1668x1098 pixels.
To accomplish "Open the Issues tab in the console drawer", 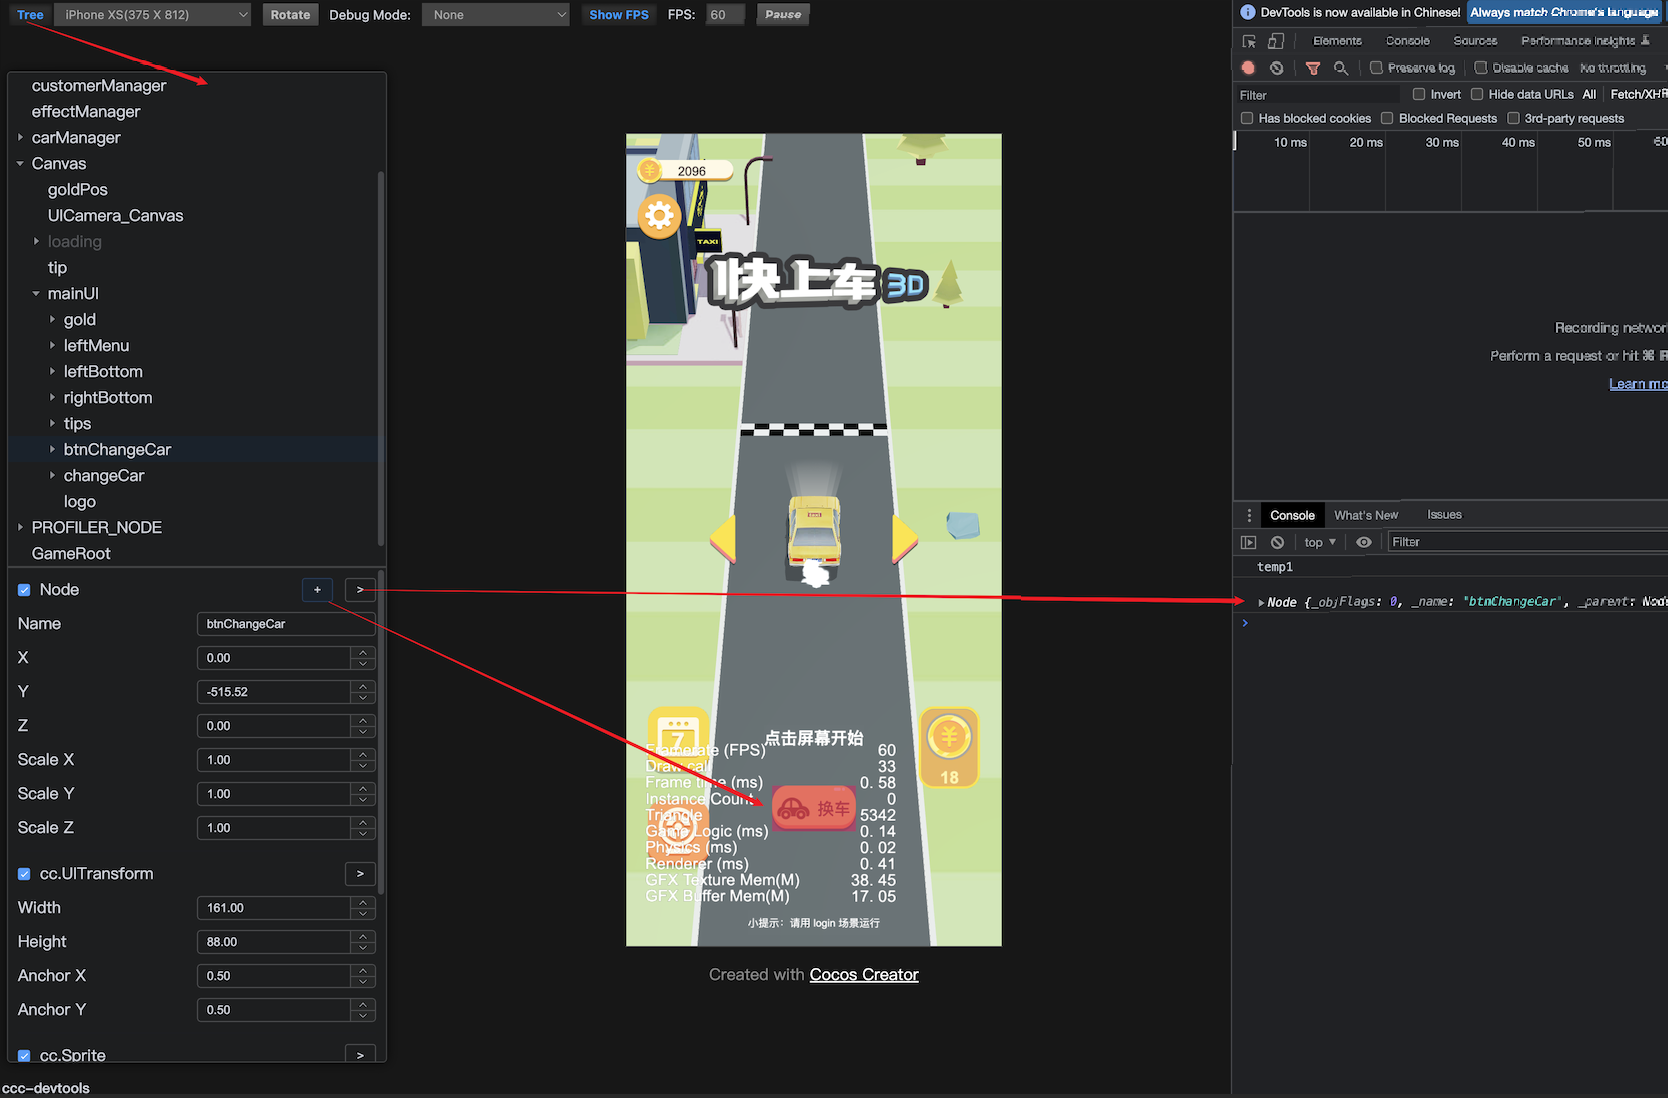I will 1443,514.
